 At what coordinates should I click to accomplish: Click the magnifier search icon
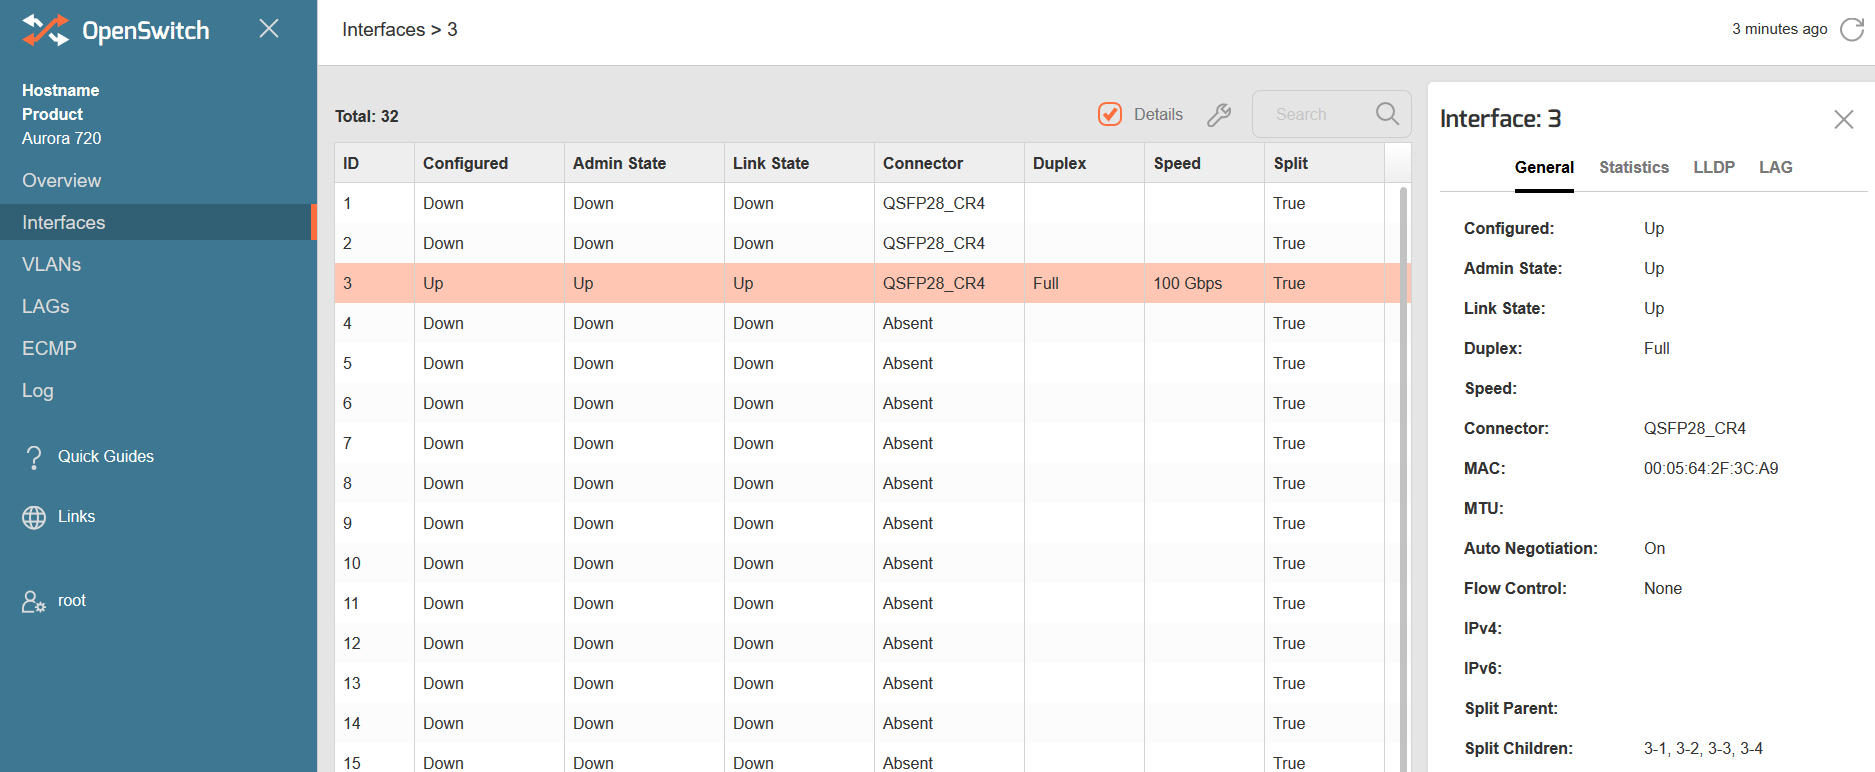click(x=1387, y=114)
